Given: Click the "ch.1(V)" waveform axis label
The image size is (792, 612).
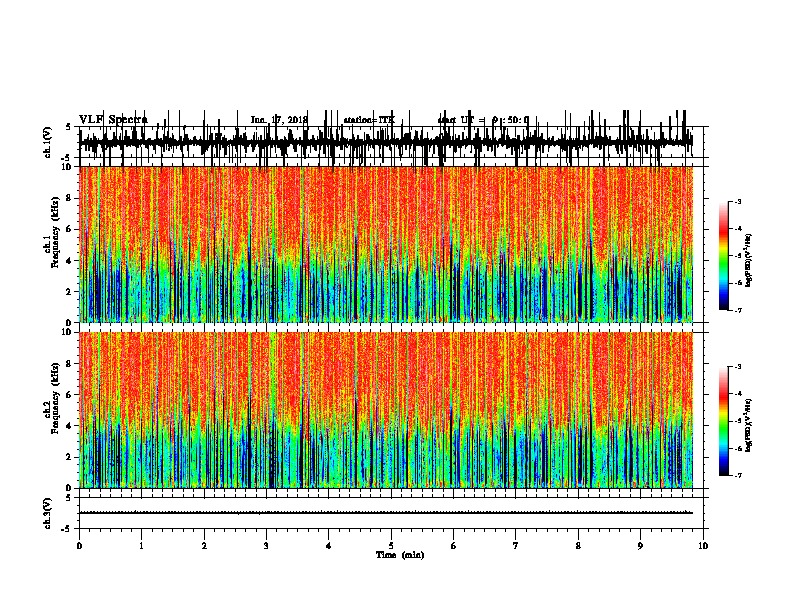Looking at the screenshot, I should pyautogui.click(x=48, y=142).
